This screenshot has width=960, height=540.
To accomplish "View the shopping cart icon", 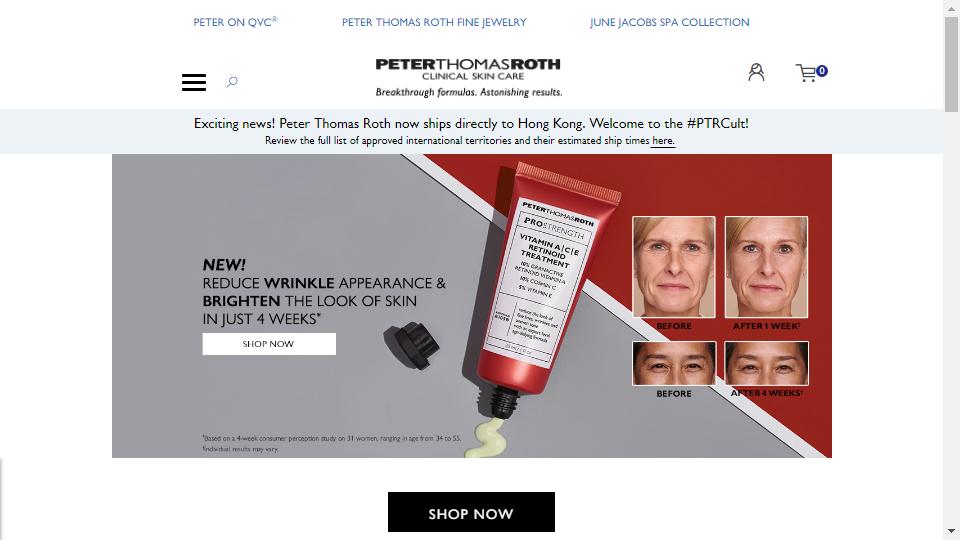I will pos(806,73).
